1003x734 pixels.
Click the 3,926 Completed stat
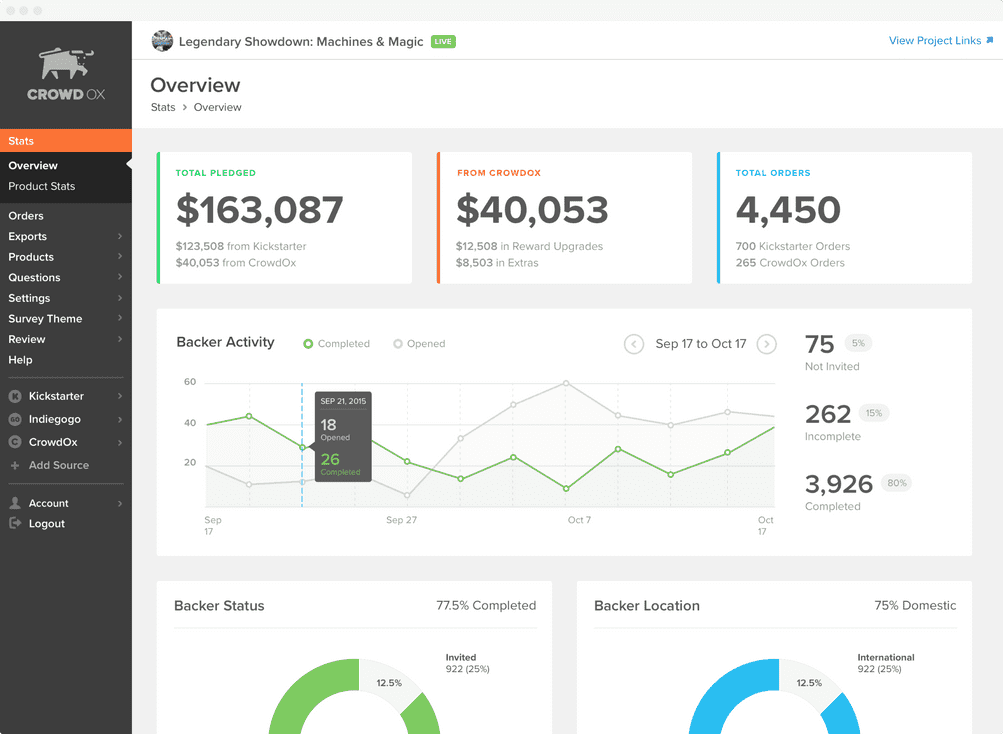(839, 484)
